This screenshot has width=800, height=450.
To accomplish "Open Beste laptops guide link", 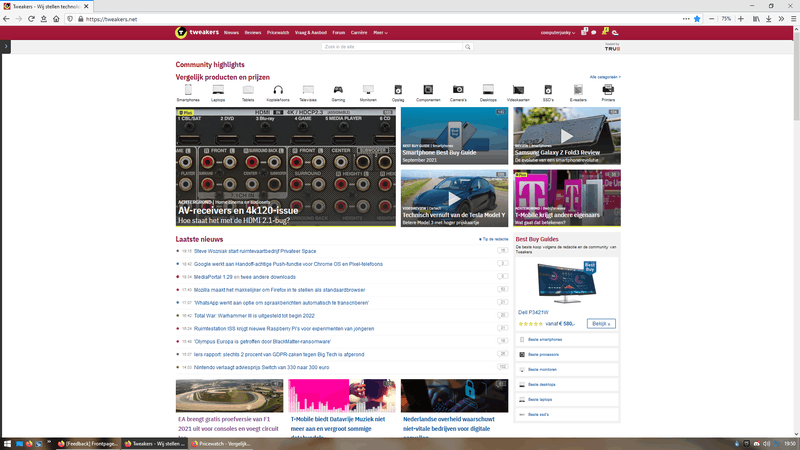I will coord(540,399).
